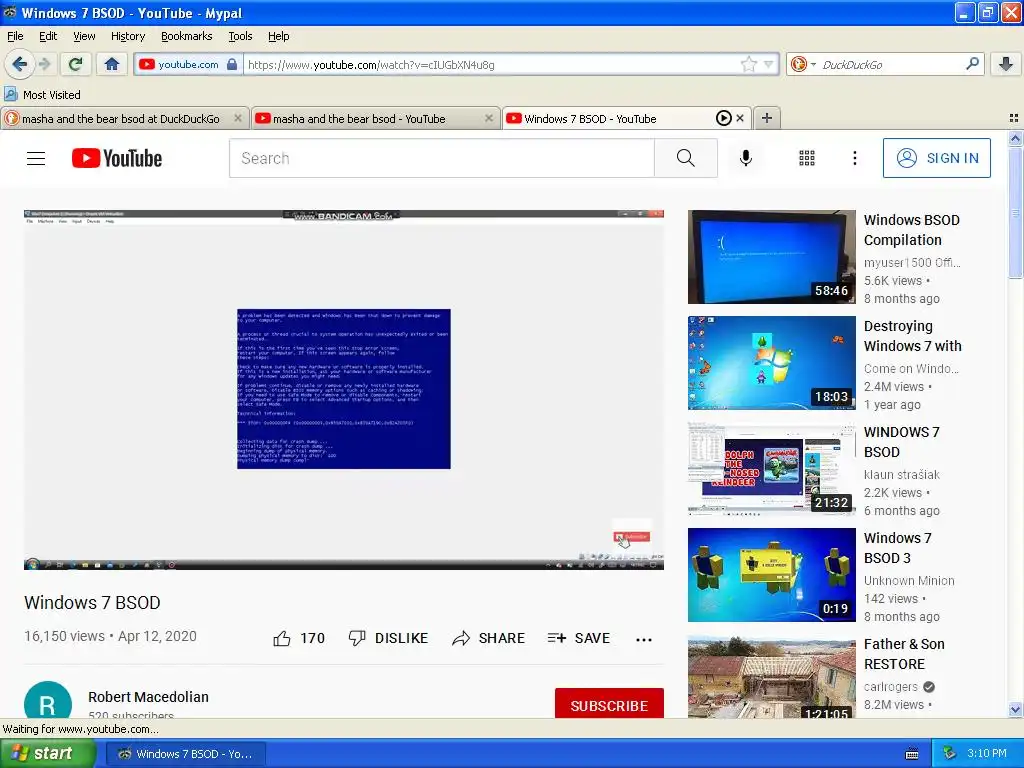Click the Windows BSOD Compilation title
This screenshot has width=1024, height=768.
tap(912, 230)
